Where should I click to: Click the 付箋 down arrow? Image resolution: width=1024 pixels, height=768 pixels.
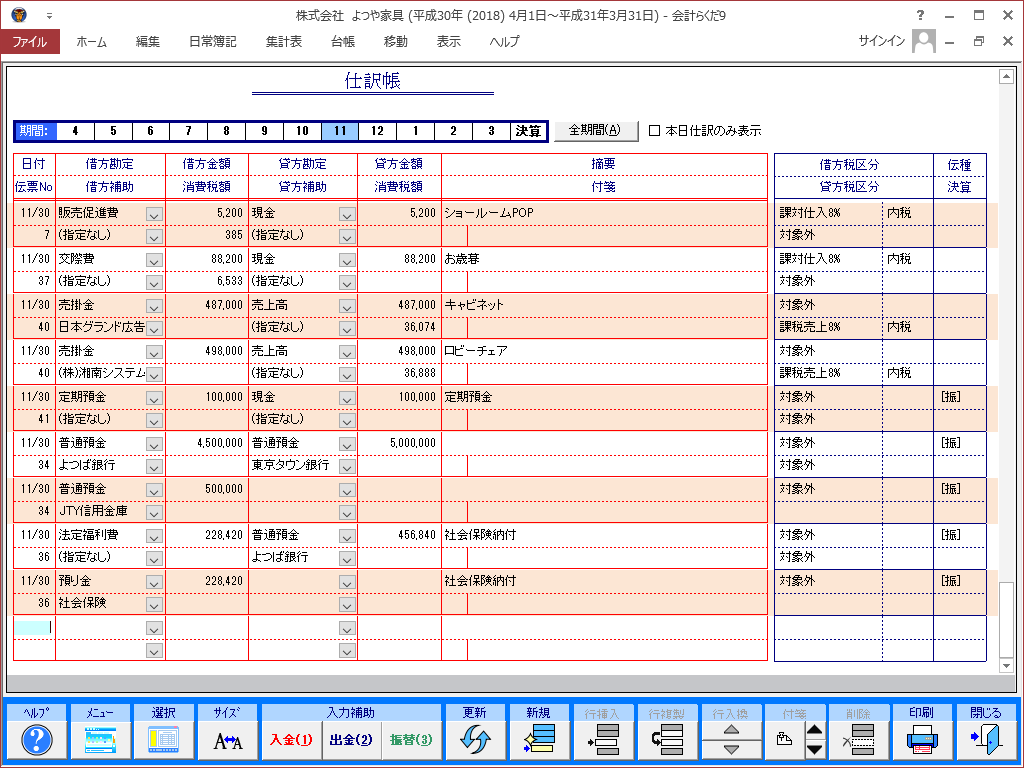click(x=814, y=749)
